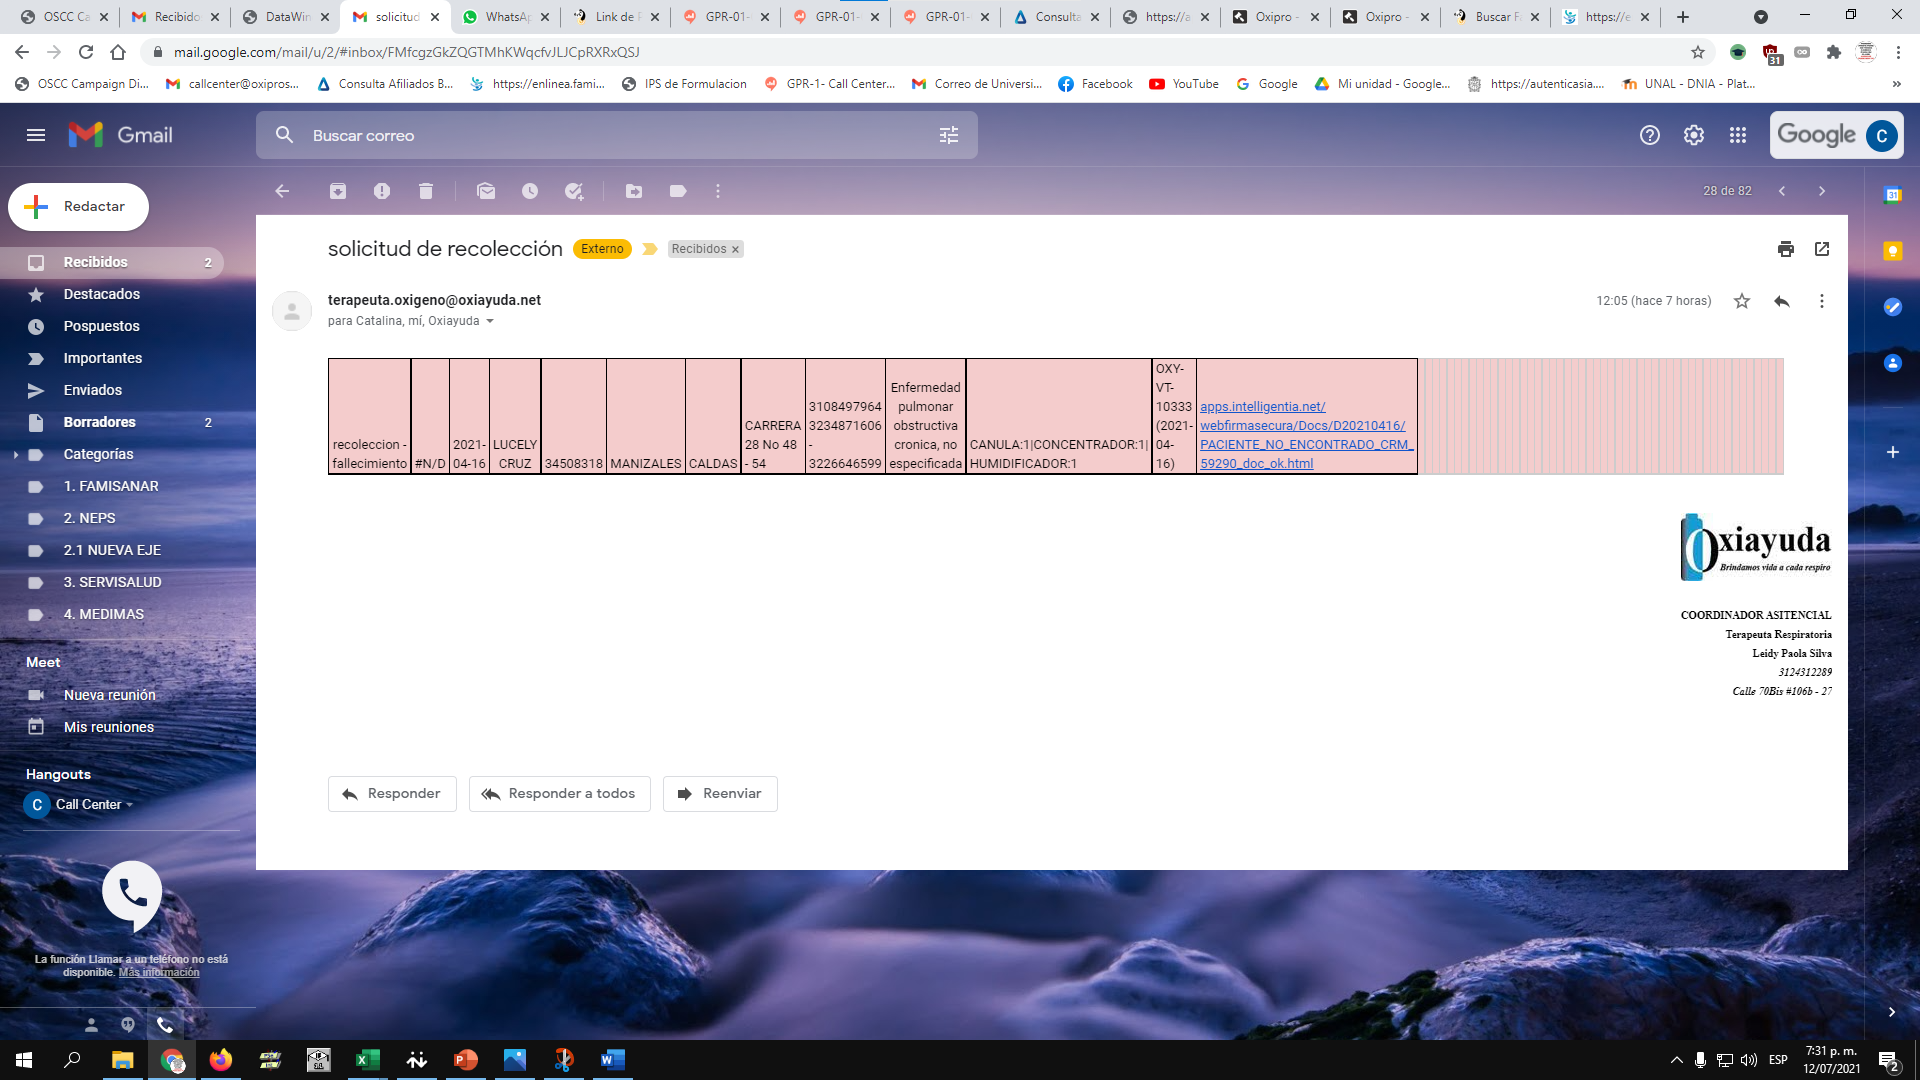
Task: Report this email as spam
Action: coord(382,191)
